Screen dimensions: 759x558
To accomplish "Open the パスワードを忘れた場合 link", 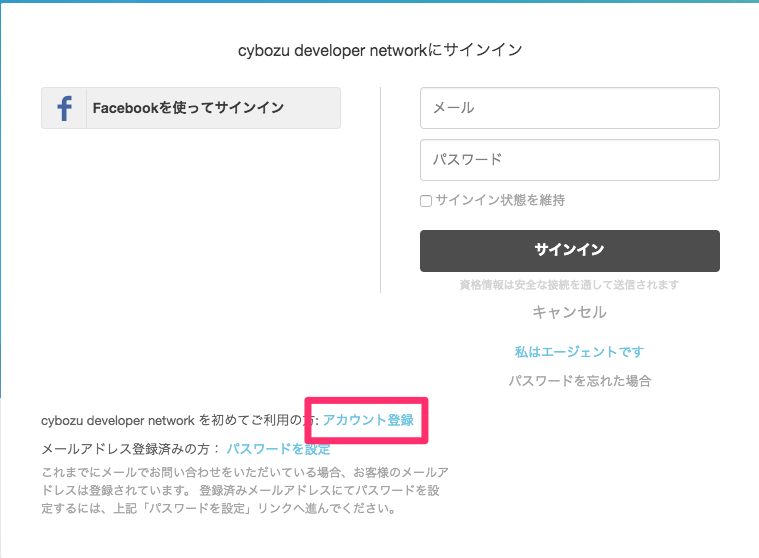I will pyautogui.click(x=579, y=381).
